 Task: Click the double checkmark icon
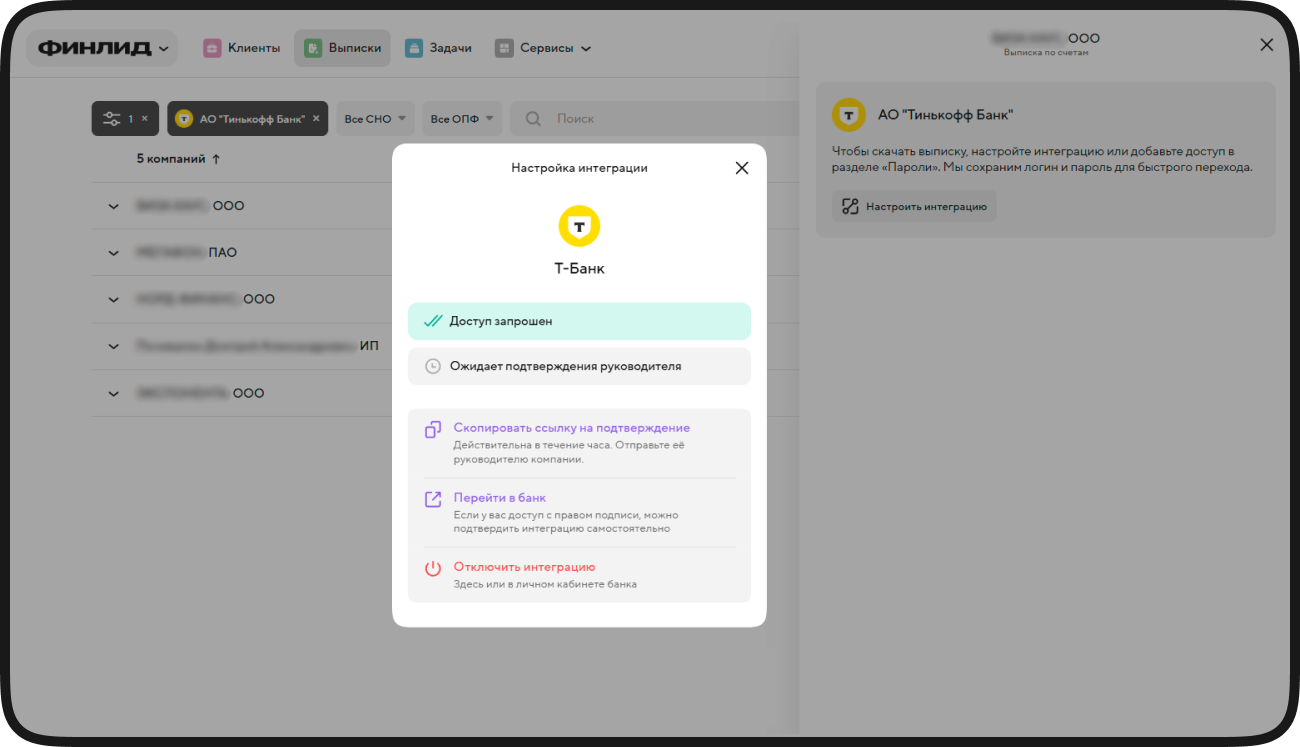[433, 322]
